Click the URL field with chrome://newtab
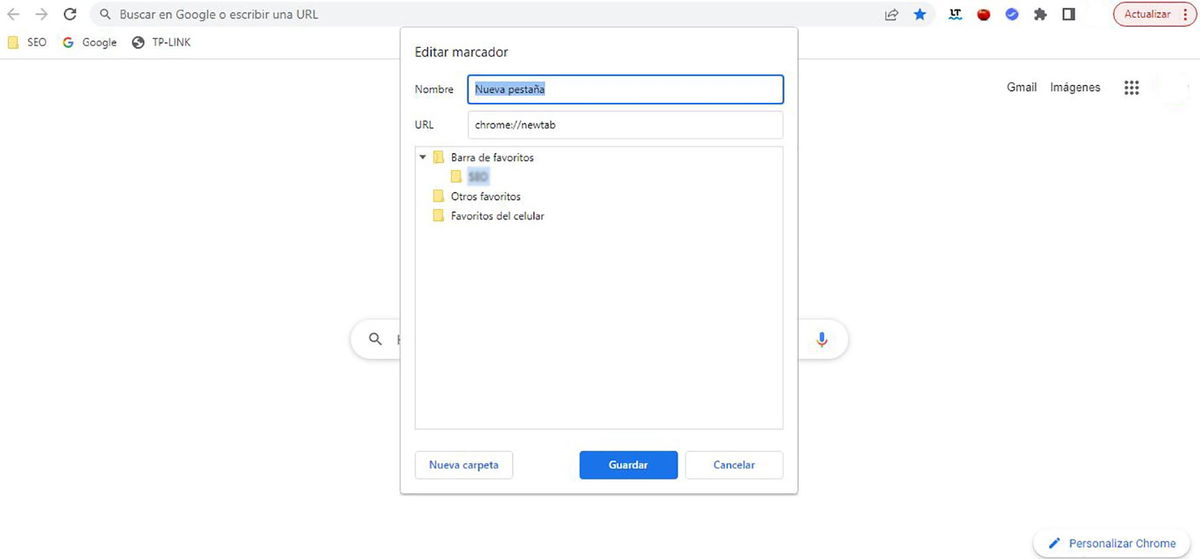The width and height of the screenshot is (1200, 559). point(625,125)
